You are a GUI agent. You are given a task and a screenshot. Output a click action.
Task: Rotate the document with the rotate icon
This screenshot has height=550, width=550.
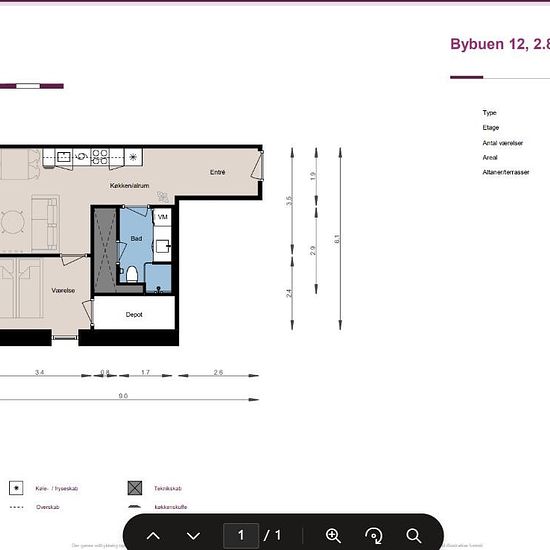[374, 535]
